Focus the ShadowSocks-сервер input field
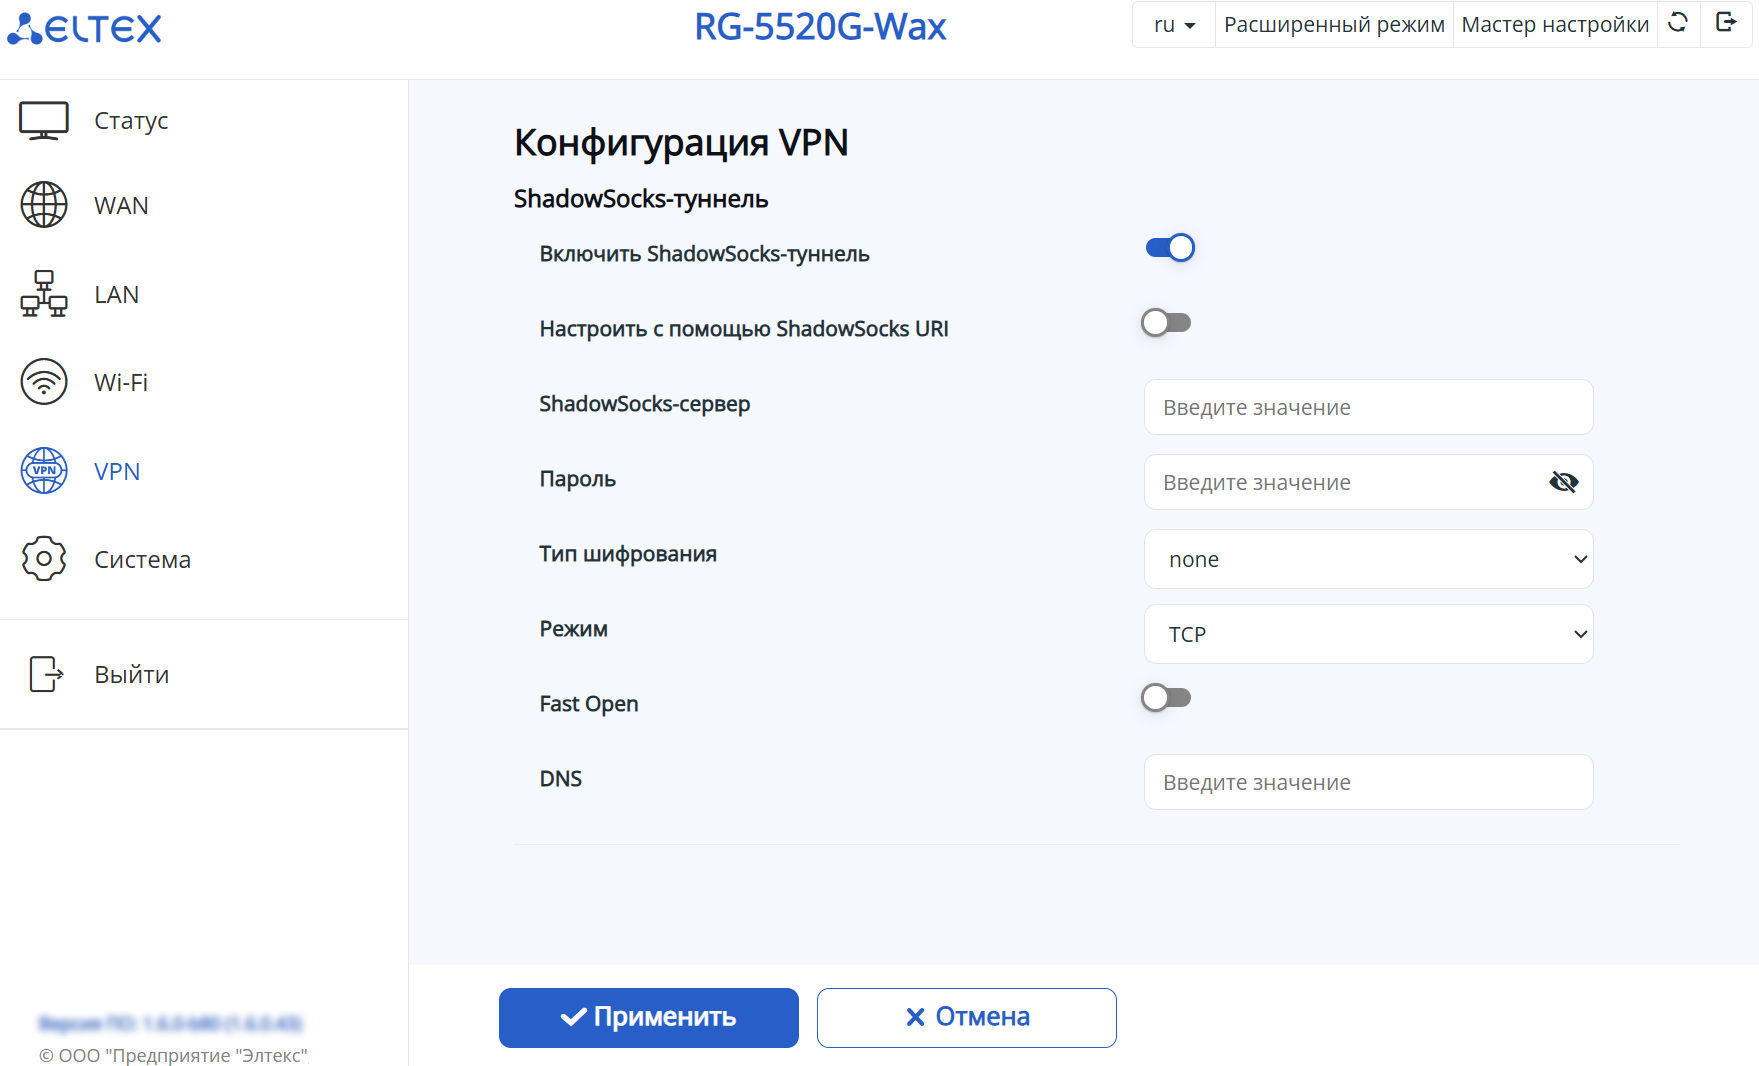The image size is (1759, 1066). click(1368, 407)
